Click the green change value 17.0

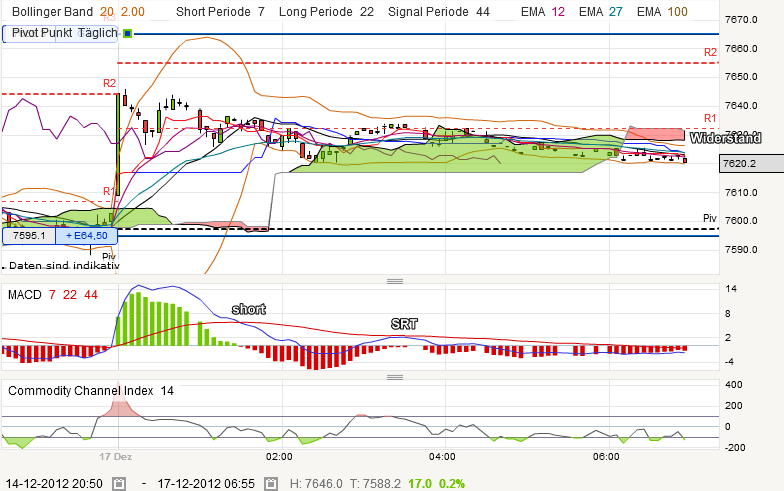(x=420, y=484)
